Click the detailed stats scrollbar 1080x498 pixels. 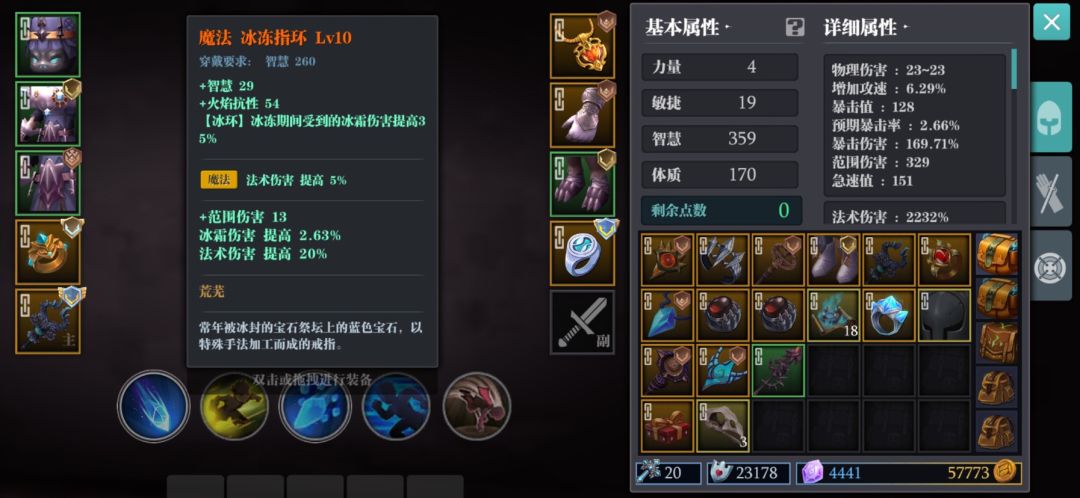point(1014,69)
